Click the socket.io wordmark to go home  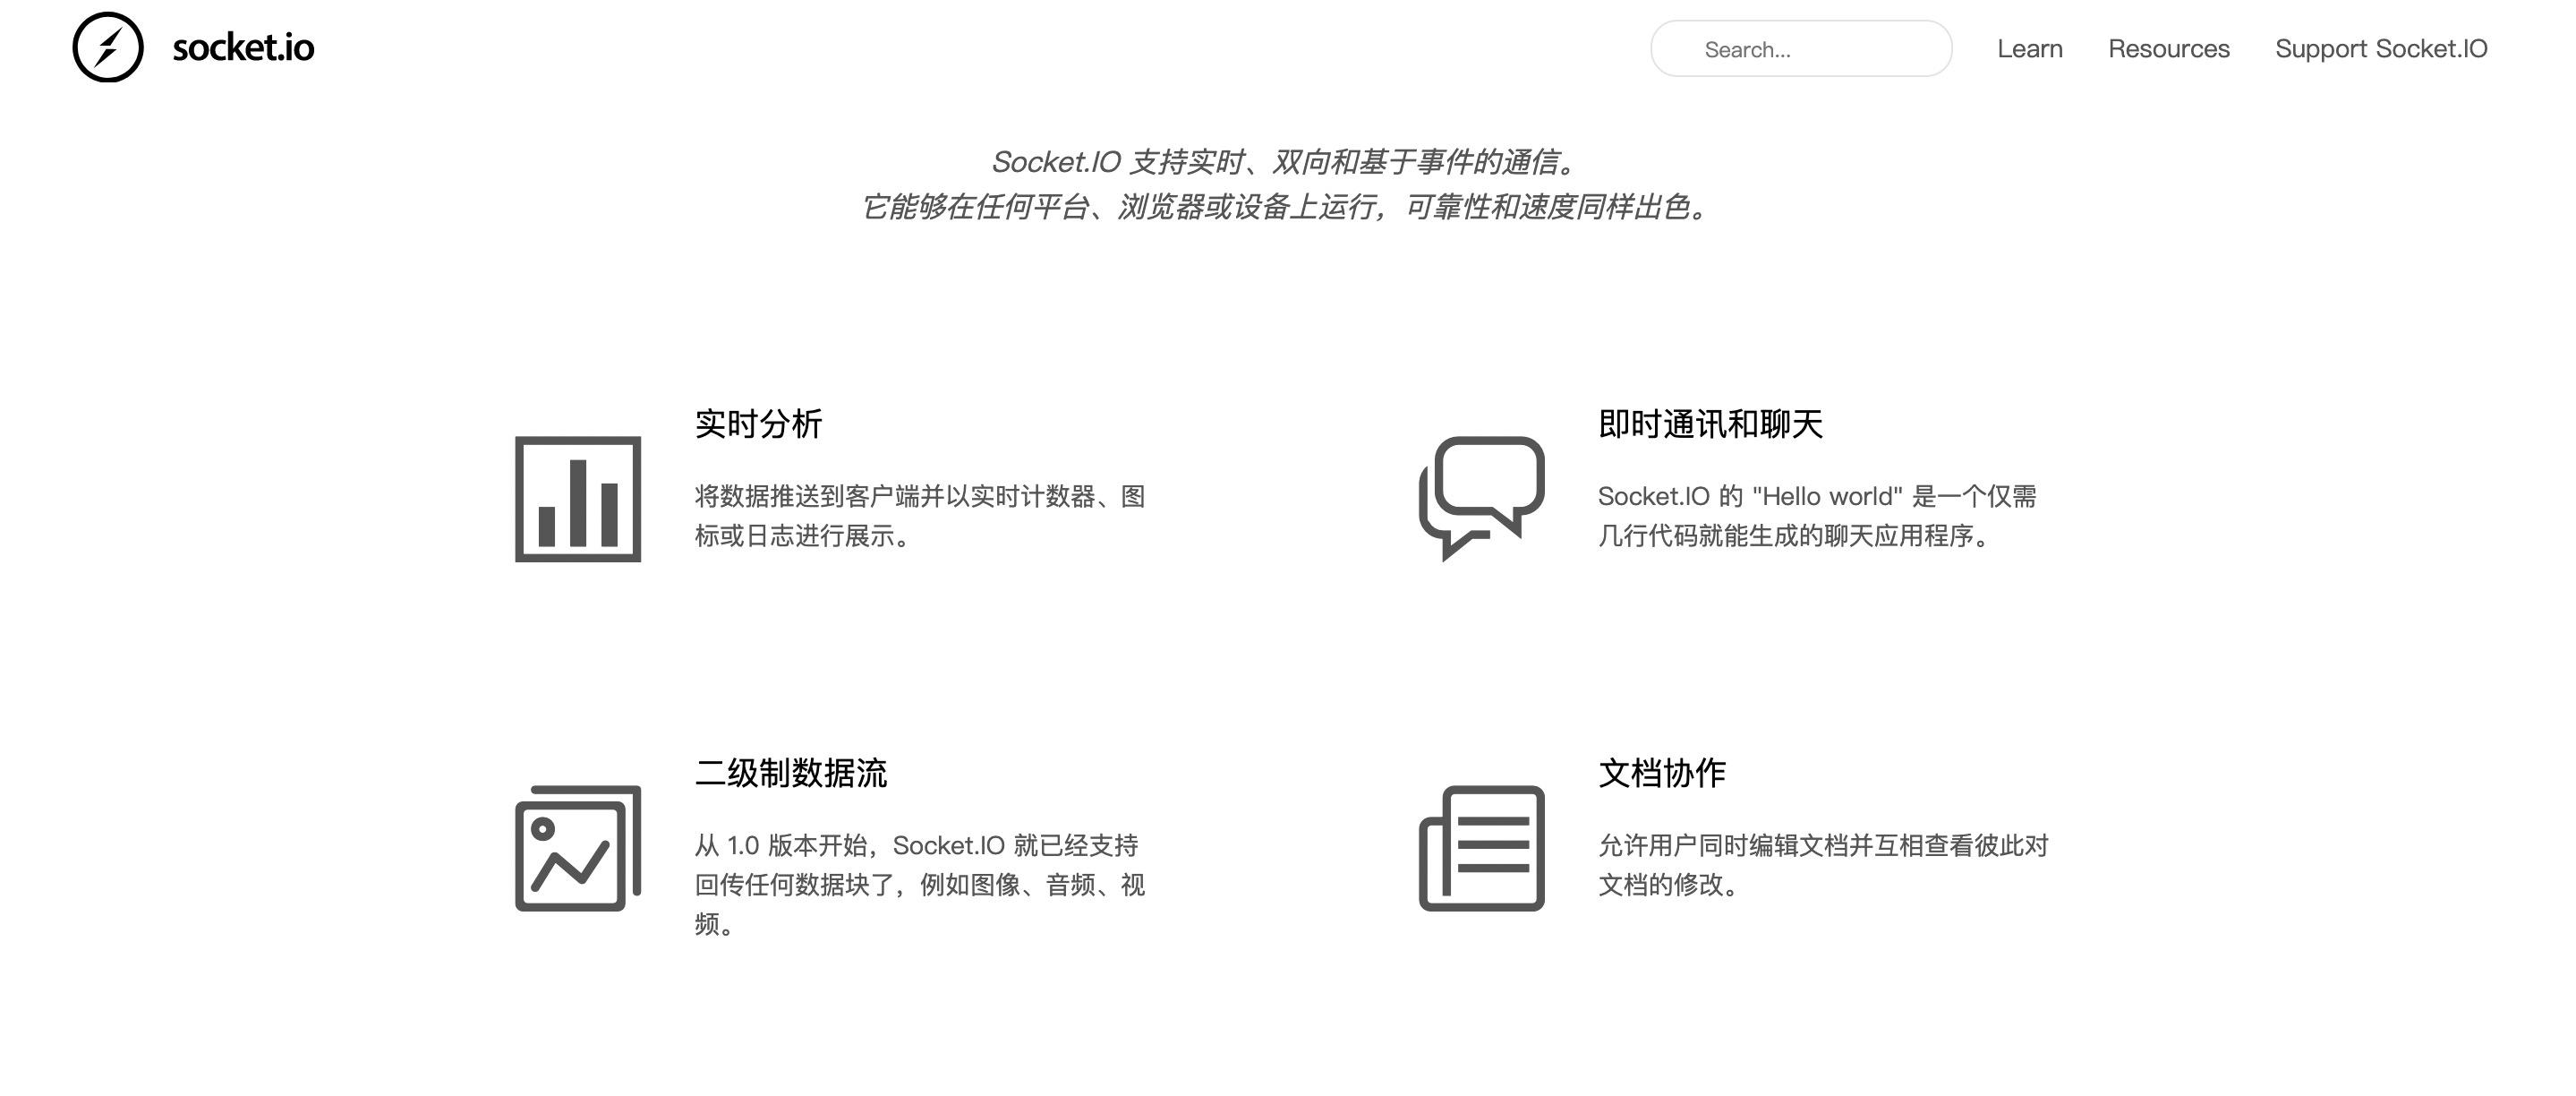coord(242,47)
